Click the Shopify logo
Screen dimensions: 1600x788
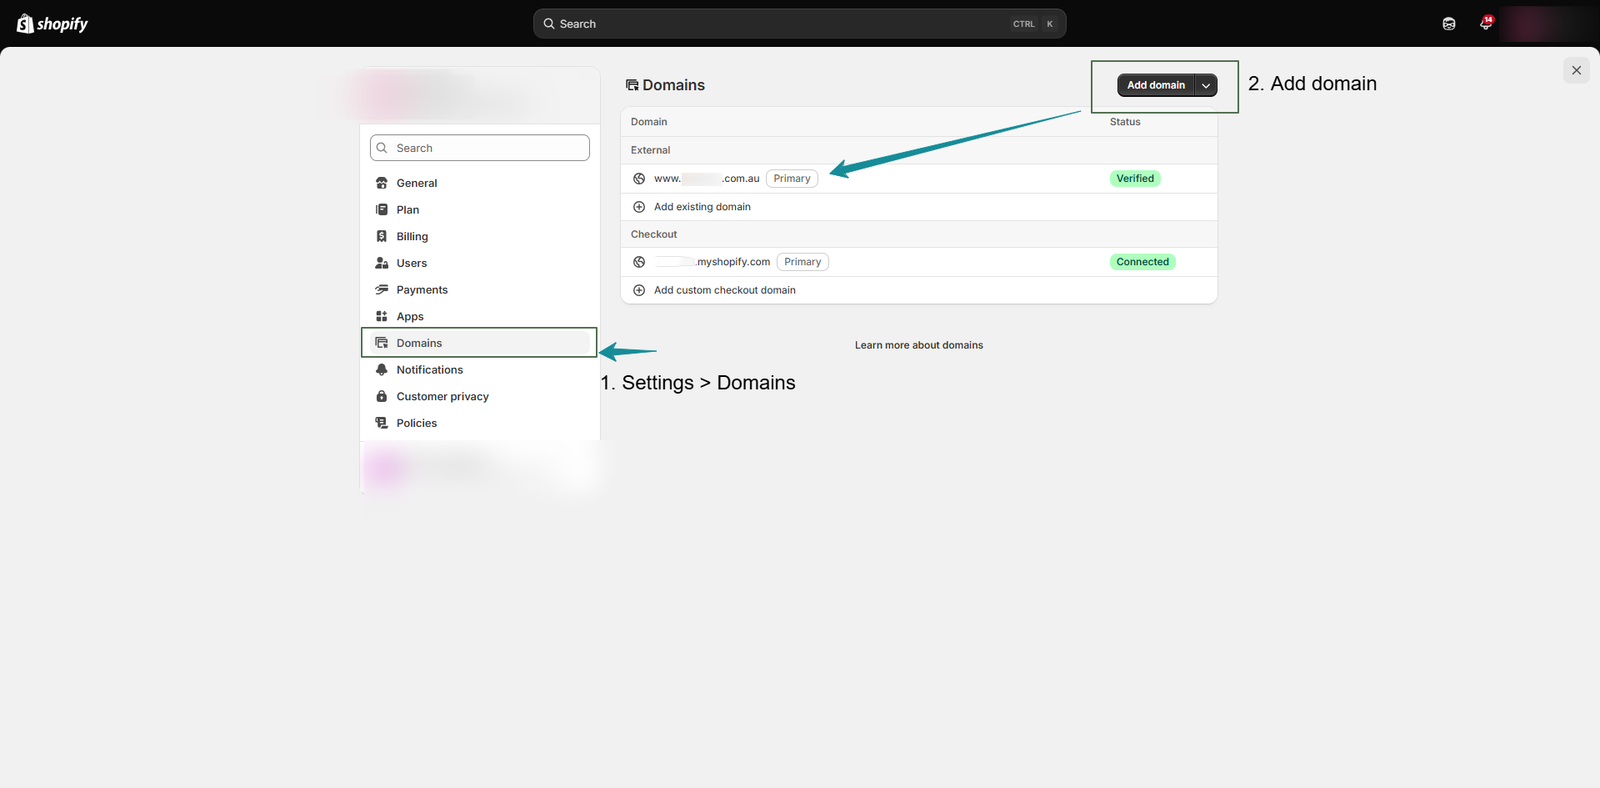tap(52, 24)
